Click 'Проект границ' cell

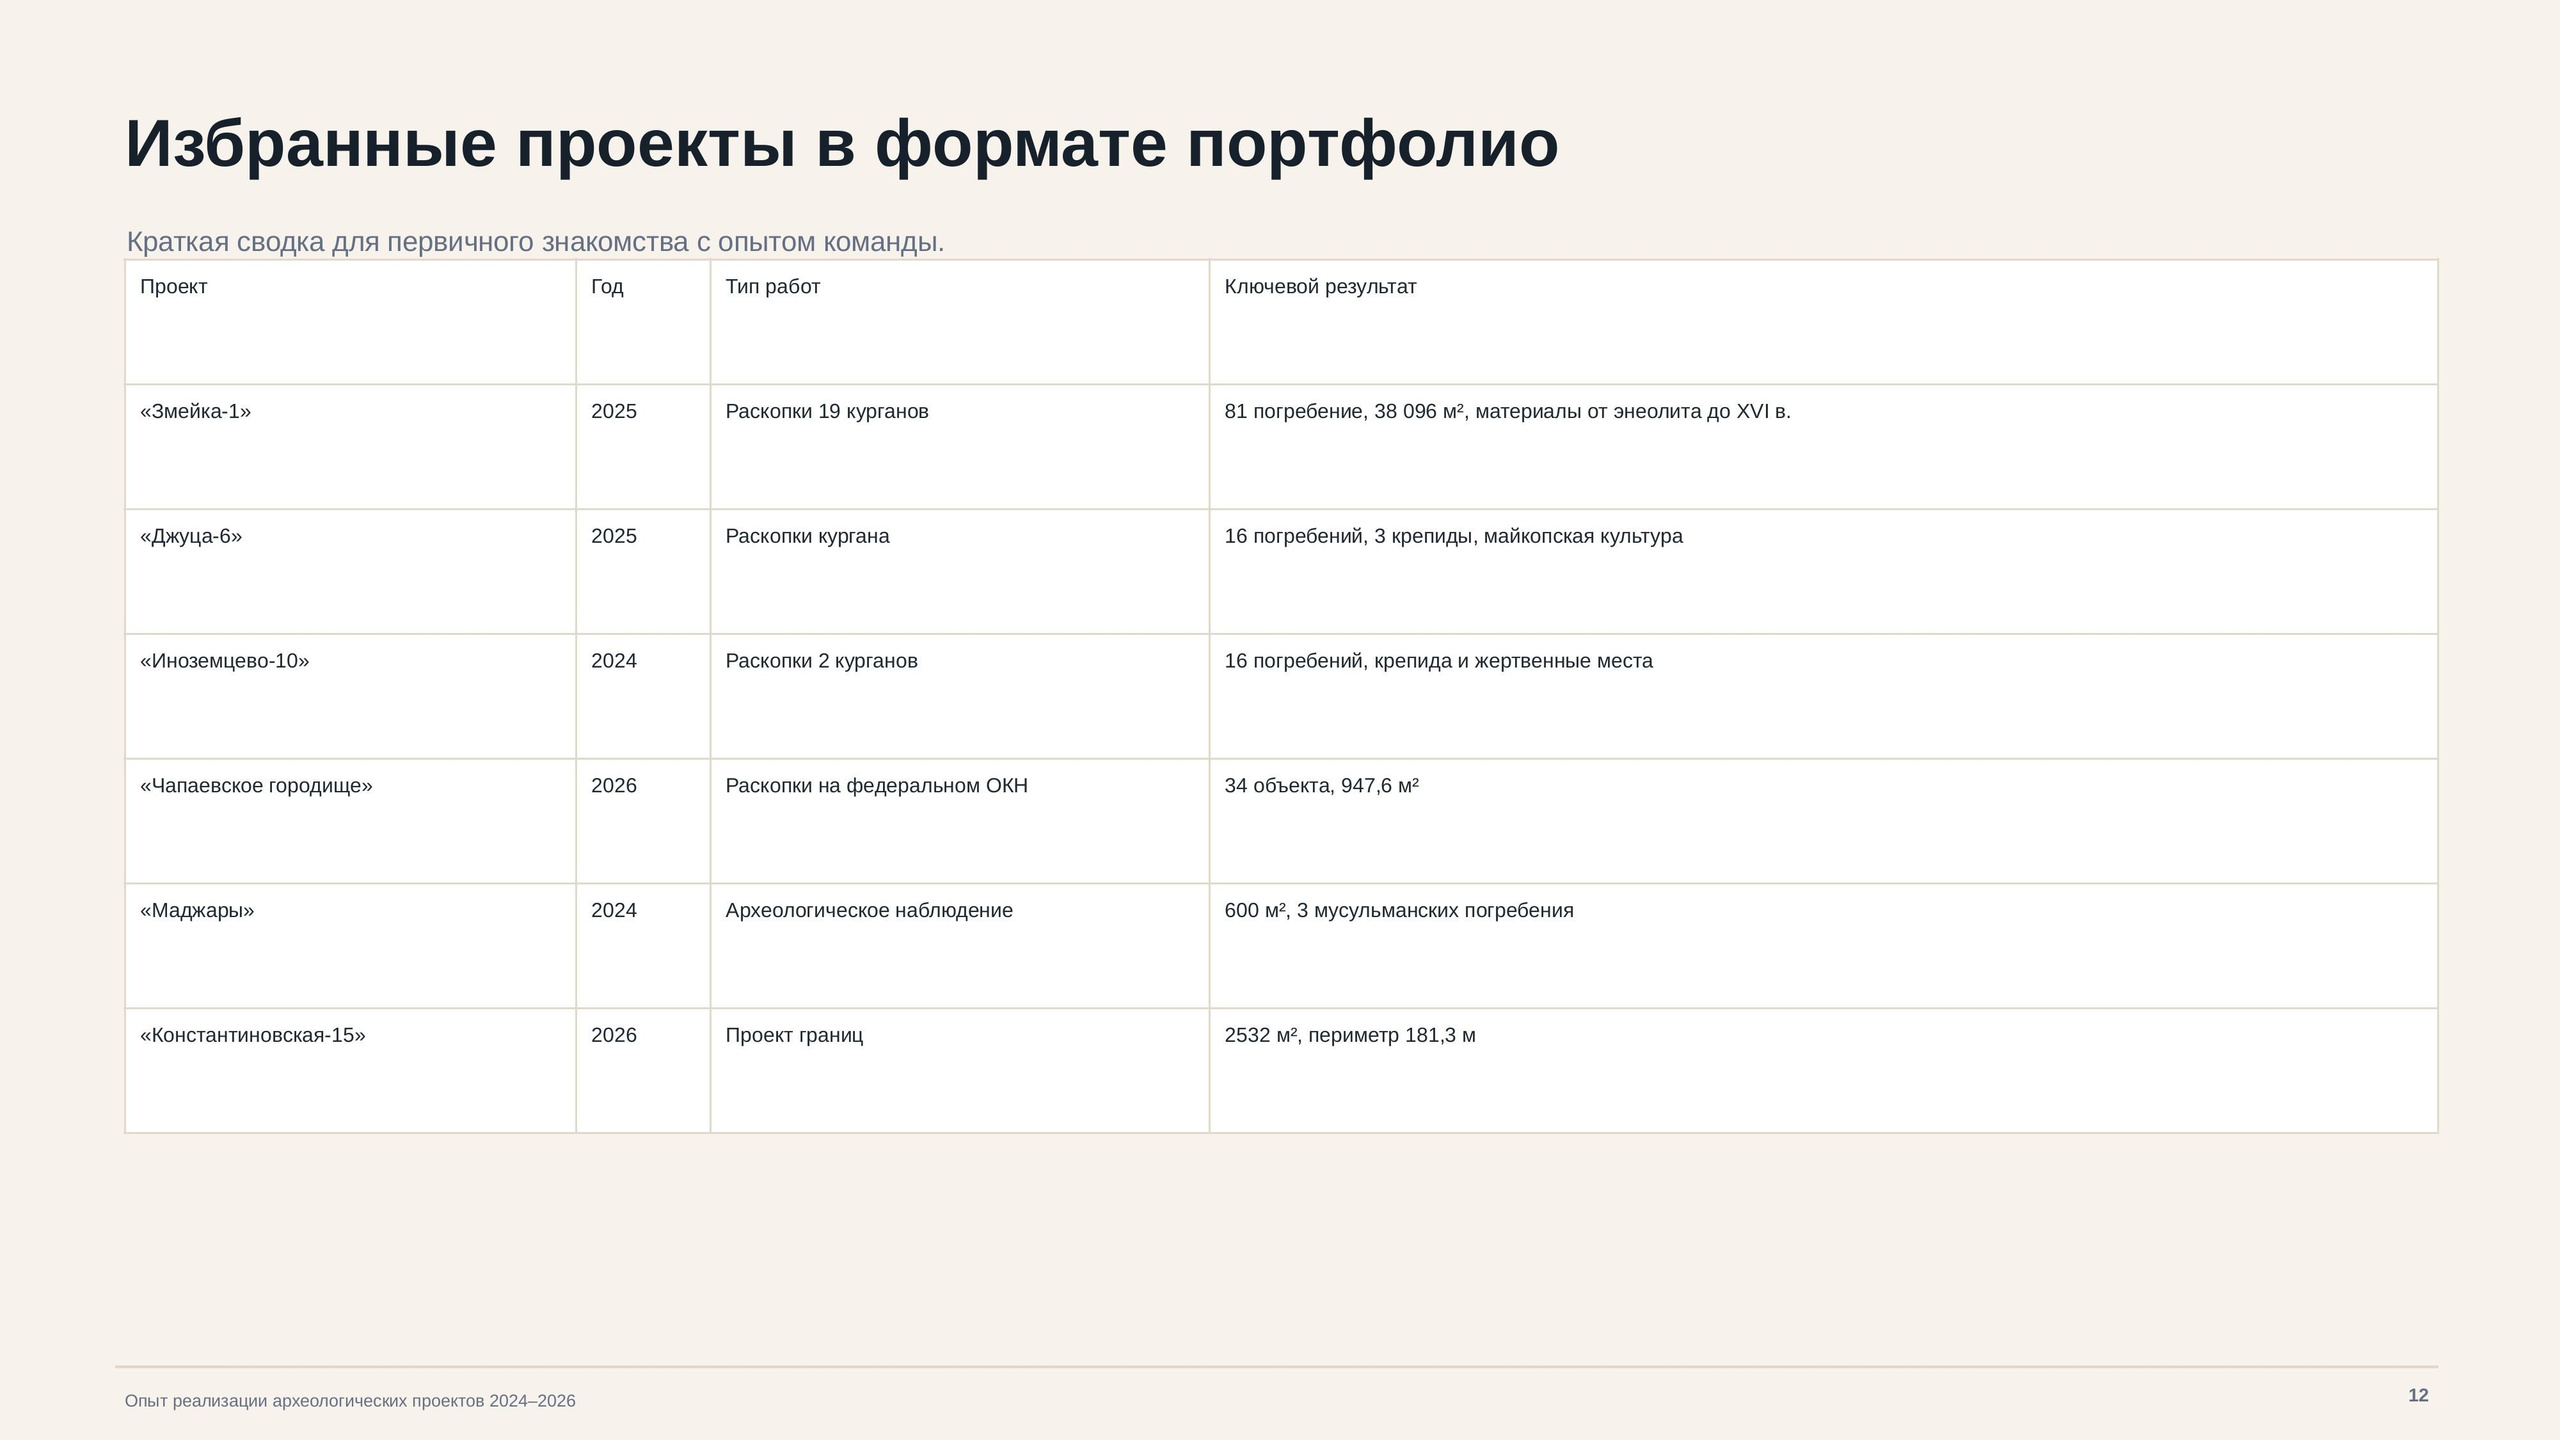click(794, 1036)
